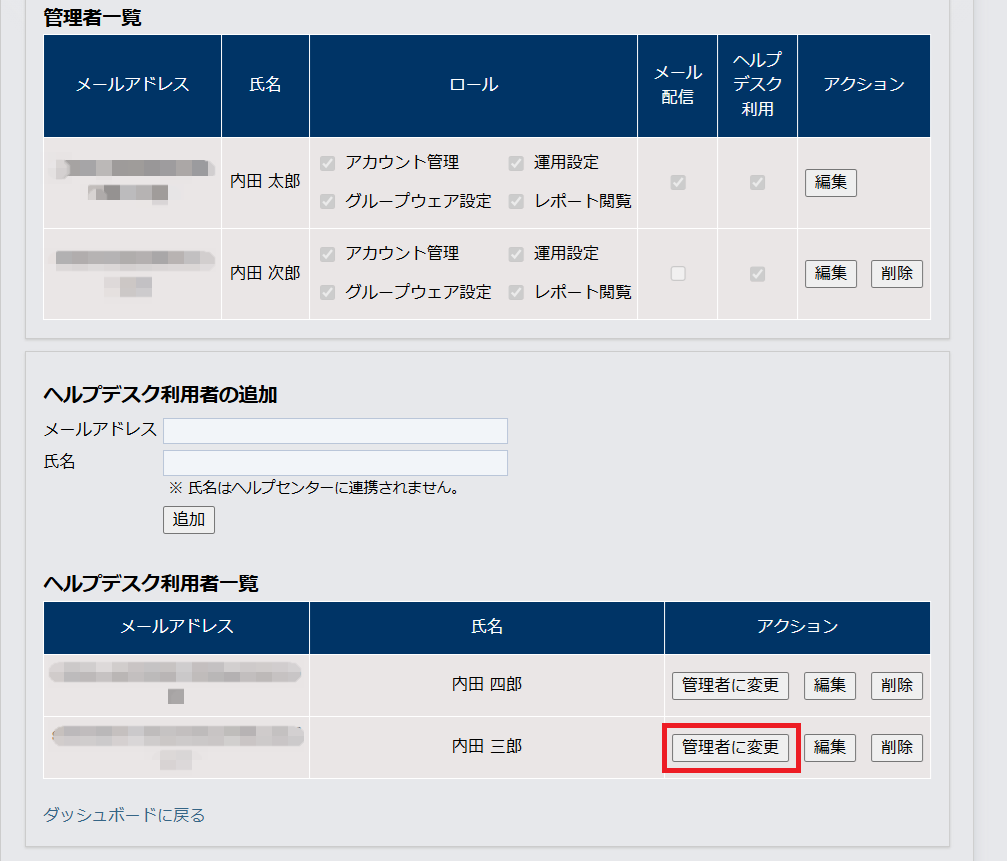Click 管理者に変更 for 内田 四郎
The width and height of the screenshot is (1007, 861).
pyautogui.click(x=730, y=685)
